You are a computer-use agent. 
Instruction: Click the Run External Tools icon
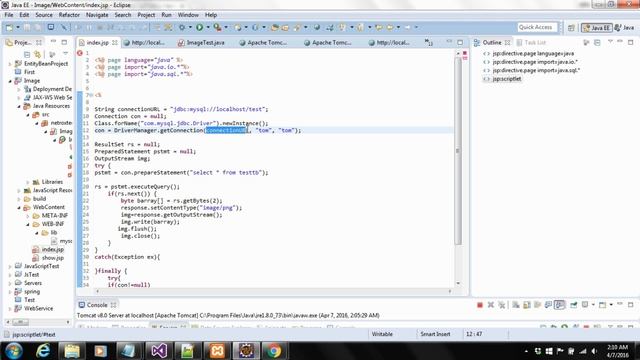click(218, 27)
